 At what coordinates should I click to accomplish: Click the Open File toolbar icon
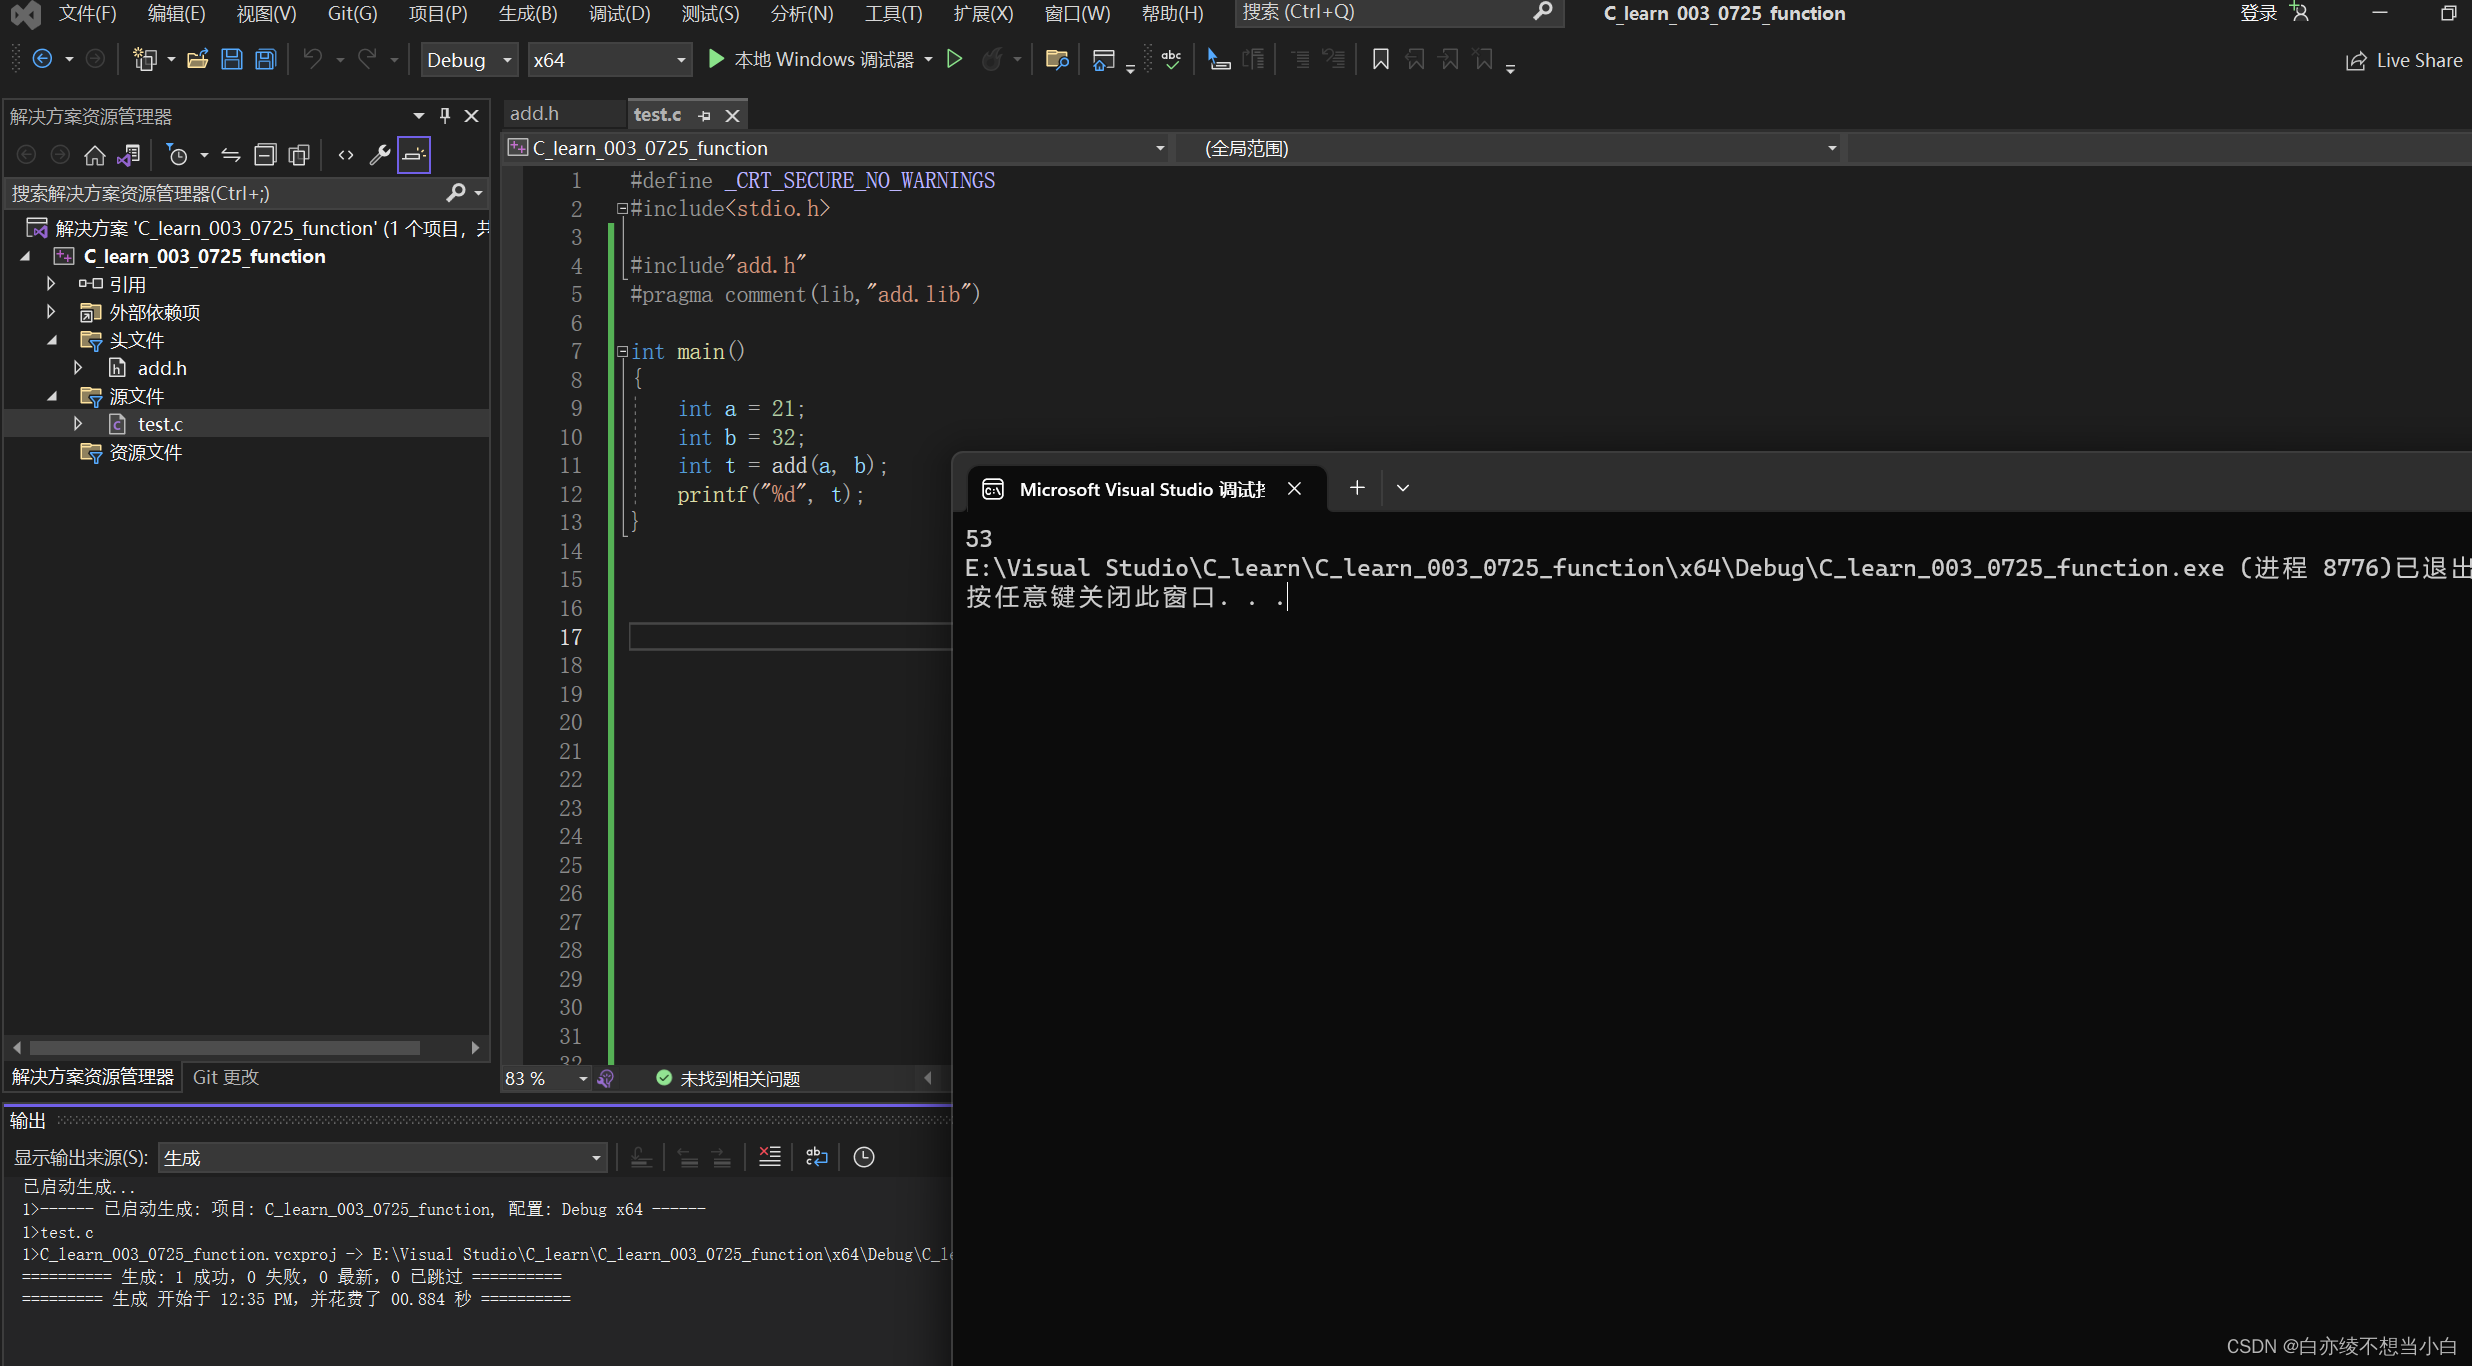(198, 60)
